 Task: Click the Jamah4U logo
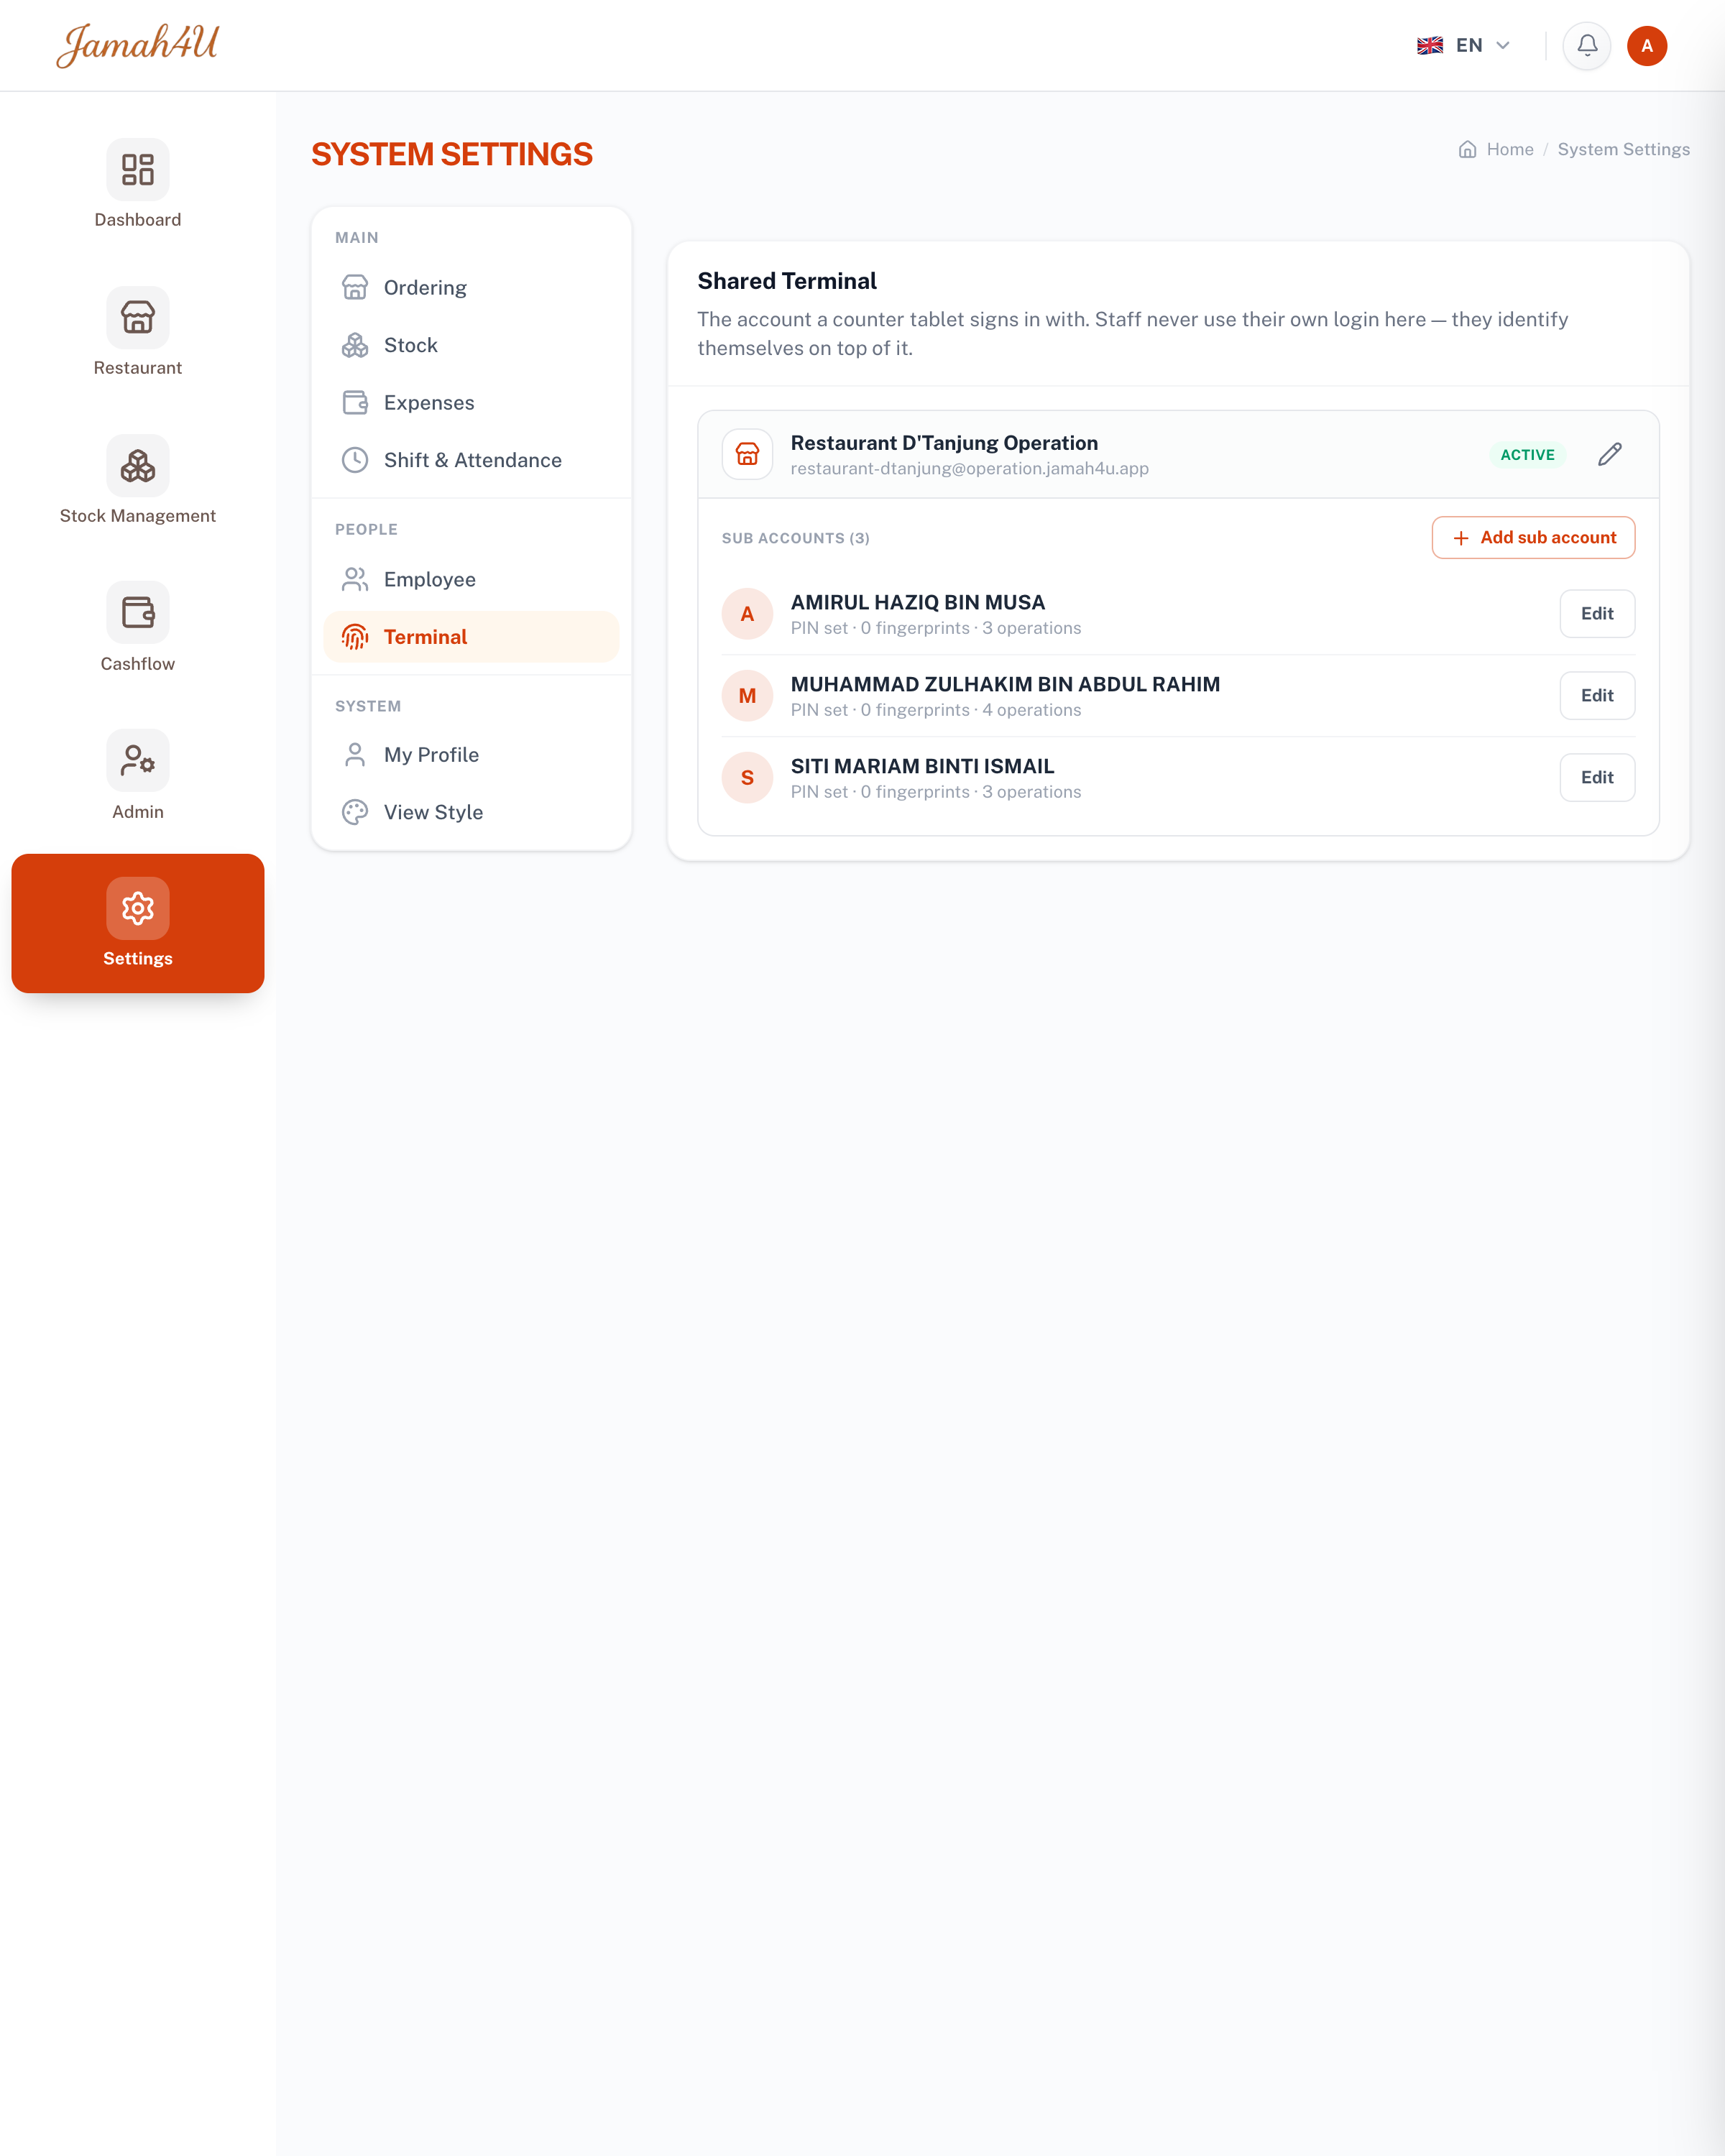pos(138,45)
